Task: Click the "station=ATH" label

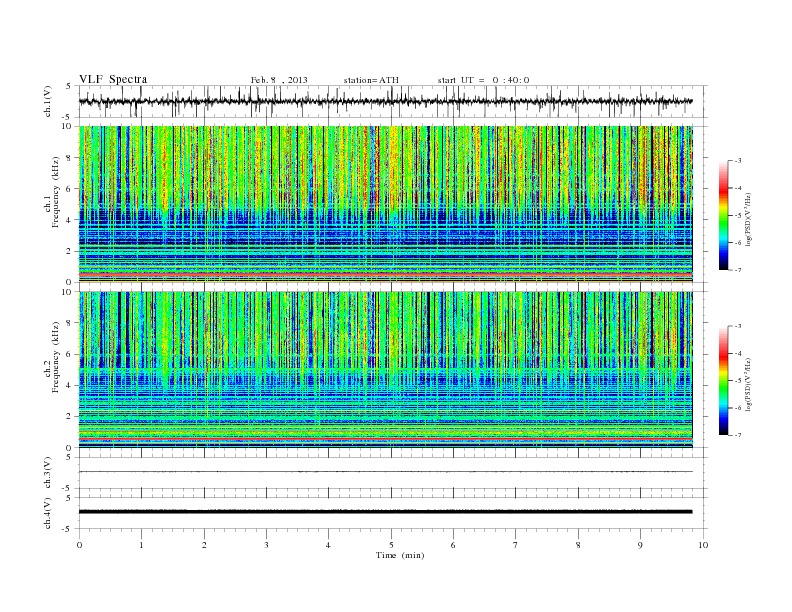Action: (371, 80)
